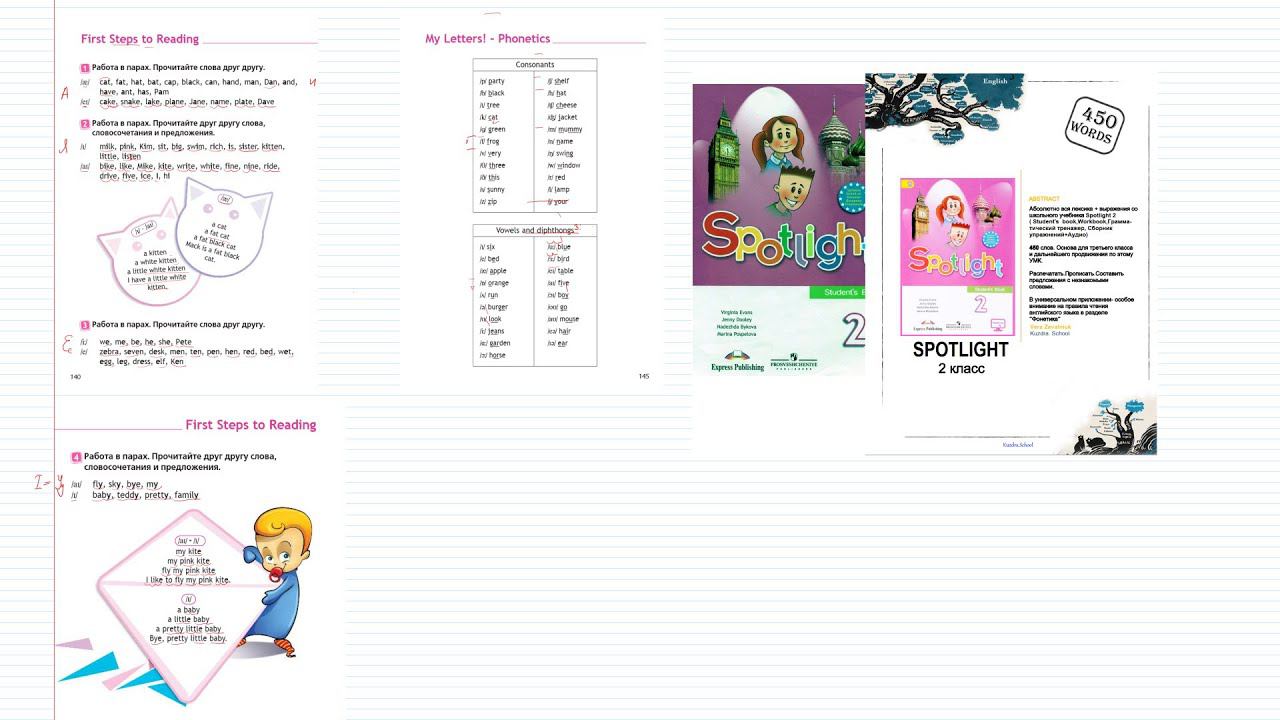Click the word "milk" in exercise 2
This screenshot has width=1280, height=720.
pos(108,146)
